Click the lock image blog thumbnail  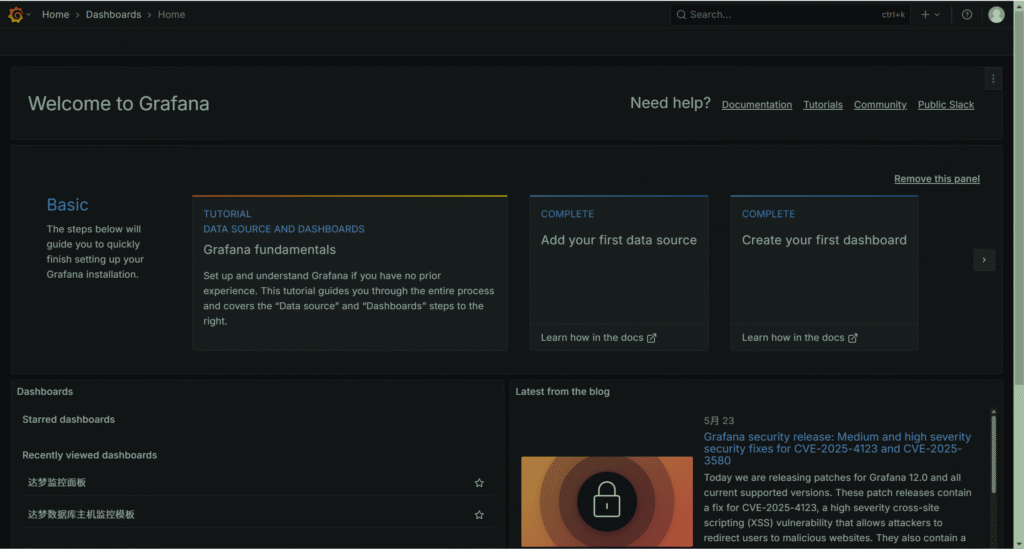(606, 501)
